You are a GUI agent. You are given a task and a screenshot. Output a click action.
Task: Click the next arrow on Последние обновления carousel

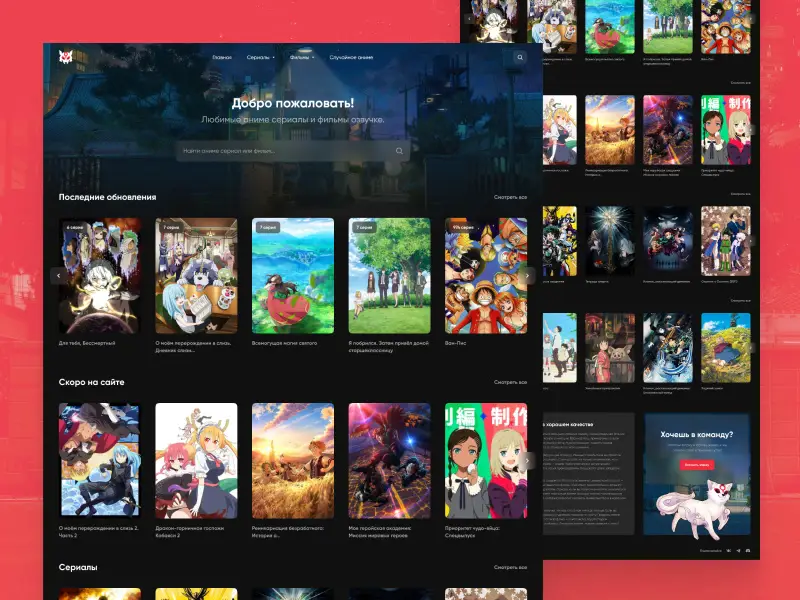528,276
